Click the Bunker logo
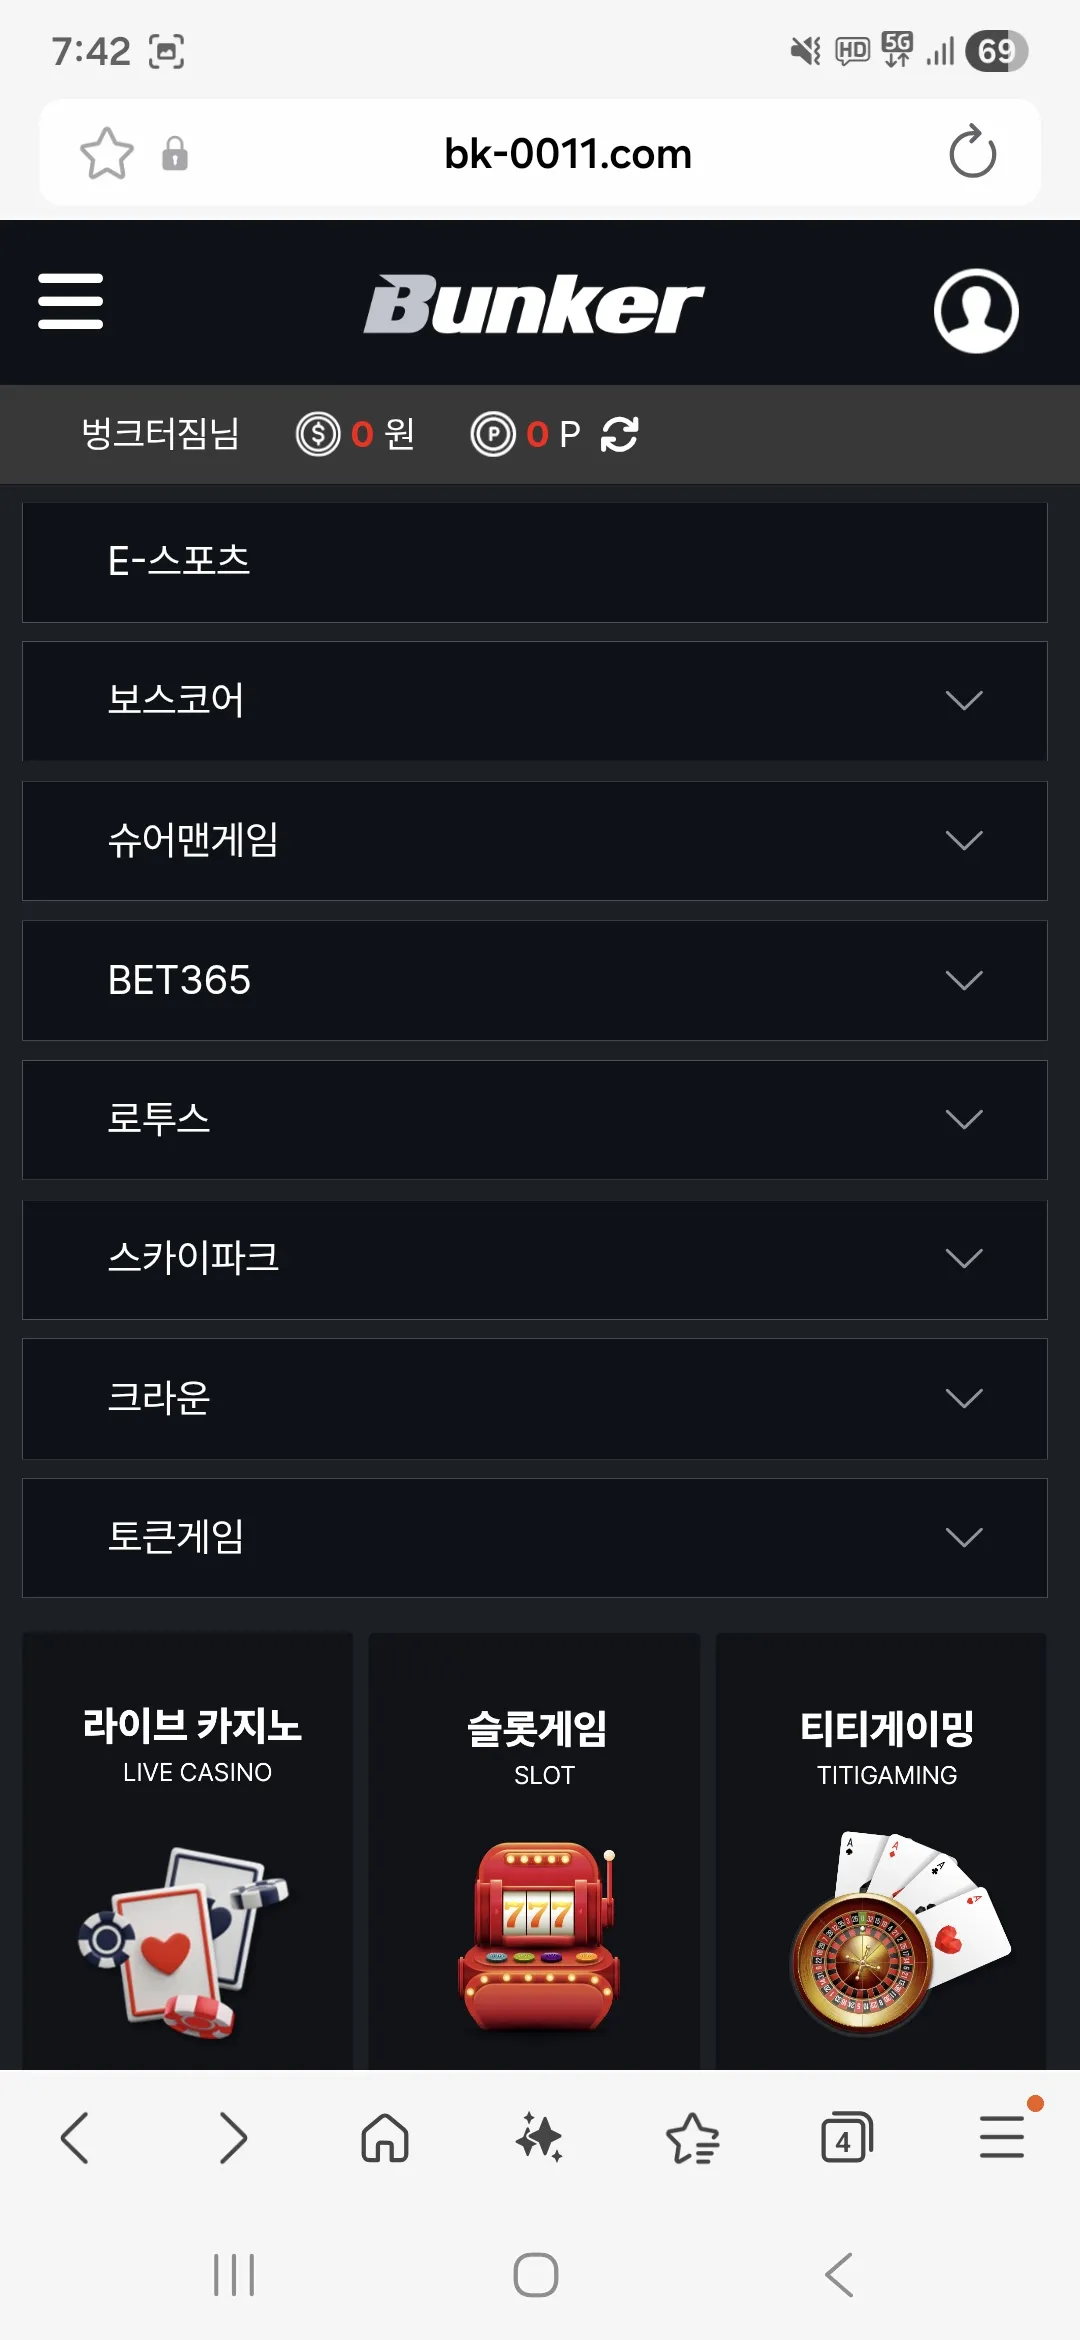Image resolution: width=1080 pixels, height=2340 pixels. click(x=534, y=303)
